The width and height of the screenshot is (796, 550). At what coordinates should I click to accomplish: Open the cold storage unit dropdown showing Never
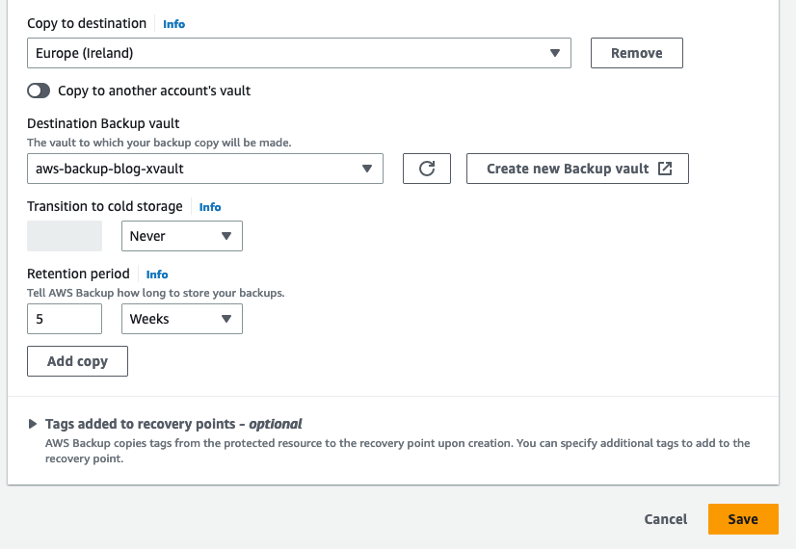[181, 236]
